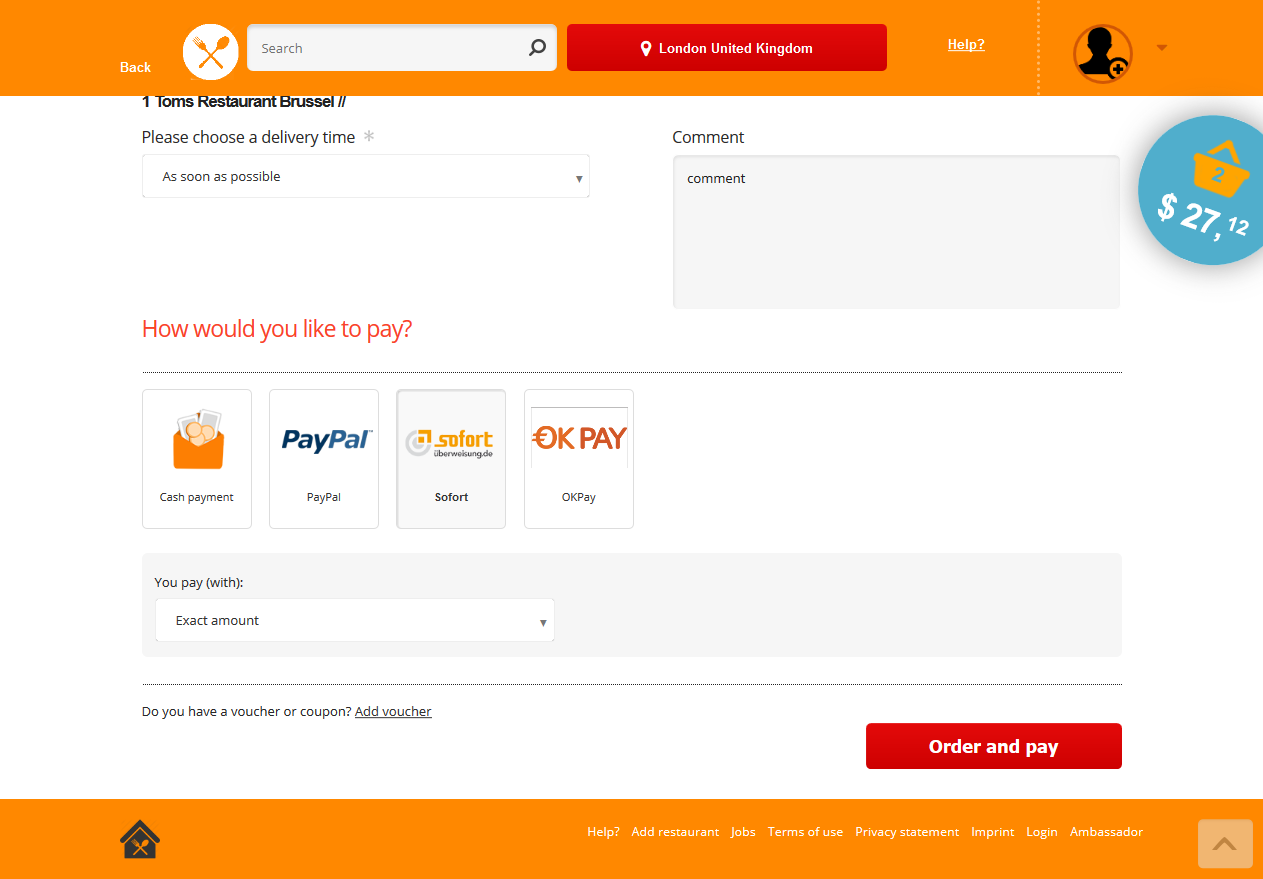Image resolution: width=1263 pixels, height=879 pixels.
Task: Focus the Comment text area
Action: pos(896,232)
